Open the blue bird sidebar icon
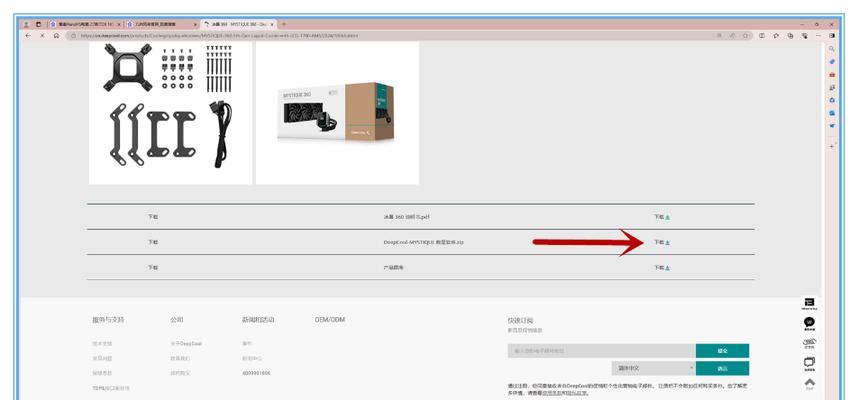 click(x=832, y=125)
